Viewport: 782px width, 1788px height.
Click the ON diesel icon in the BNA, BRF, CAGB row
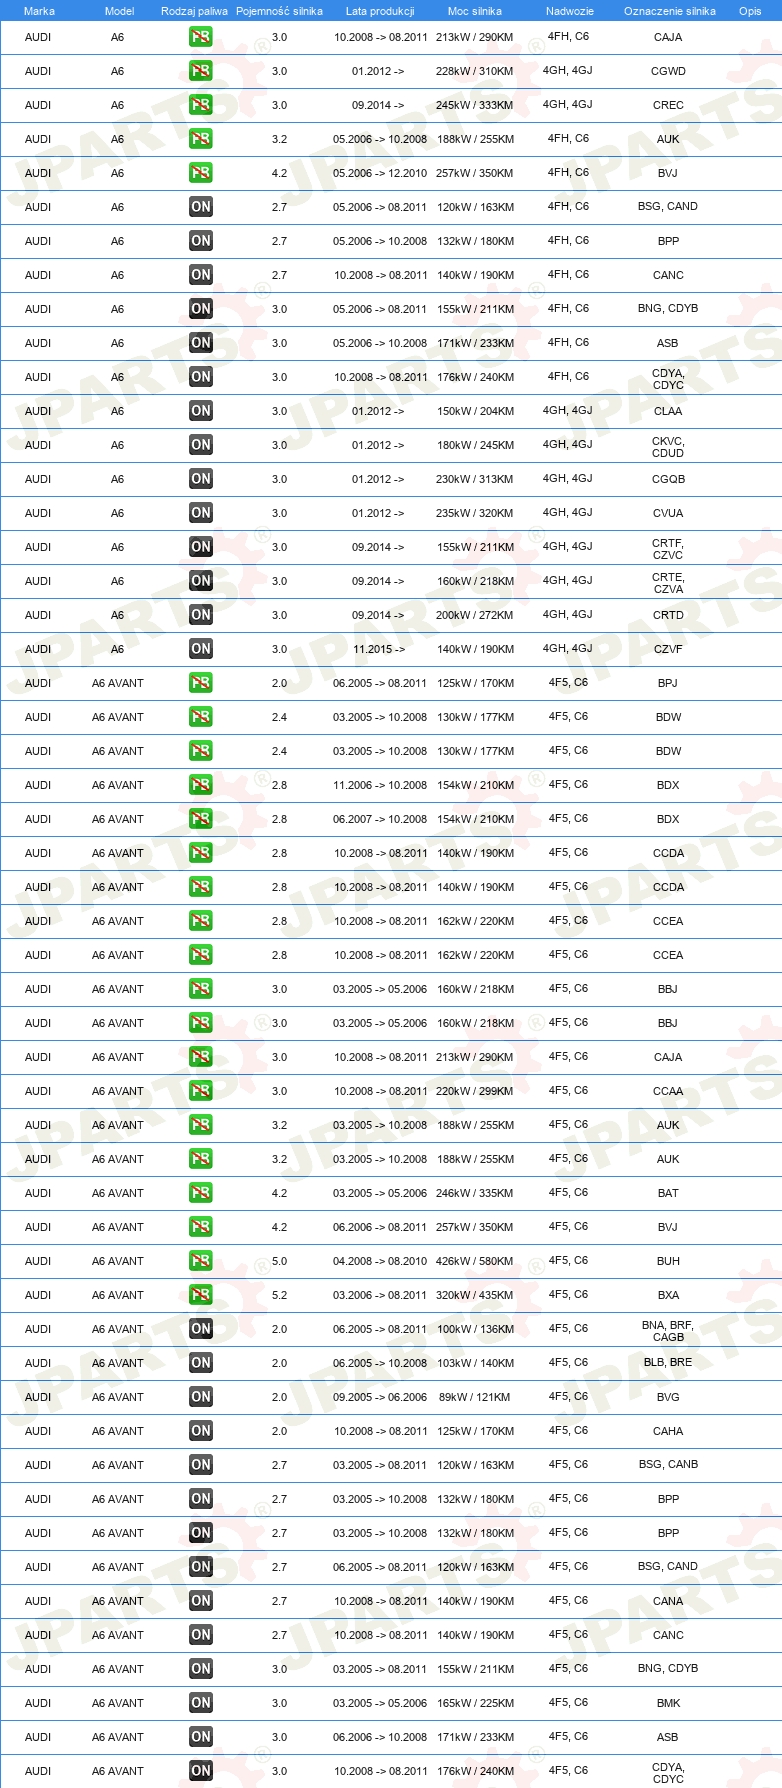pos(201,1329)
